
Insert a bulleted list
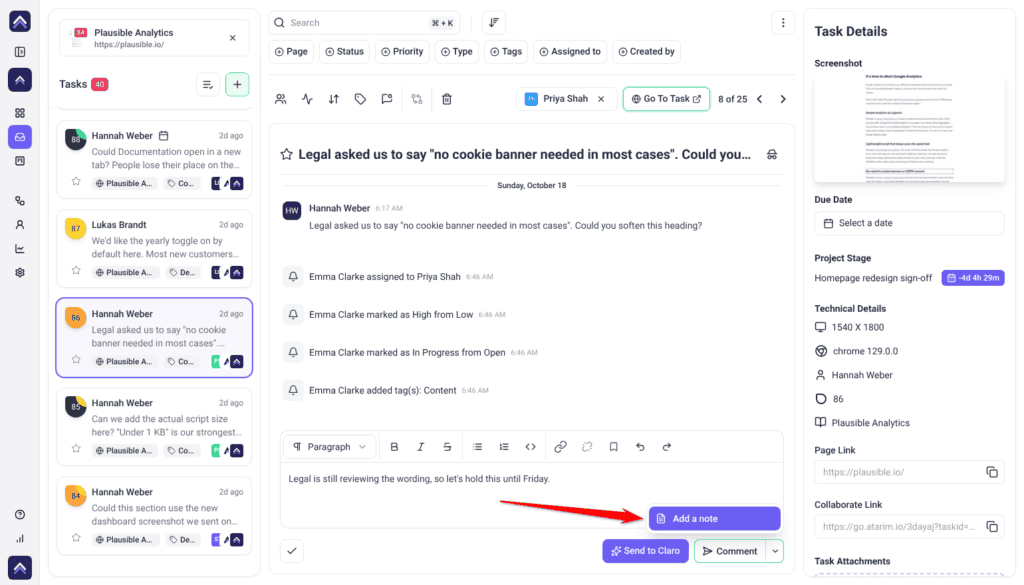(477, 447)
